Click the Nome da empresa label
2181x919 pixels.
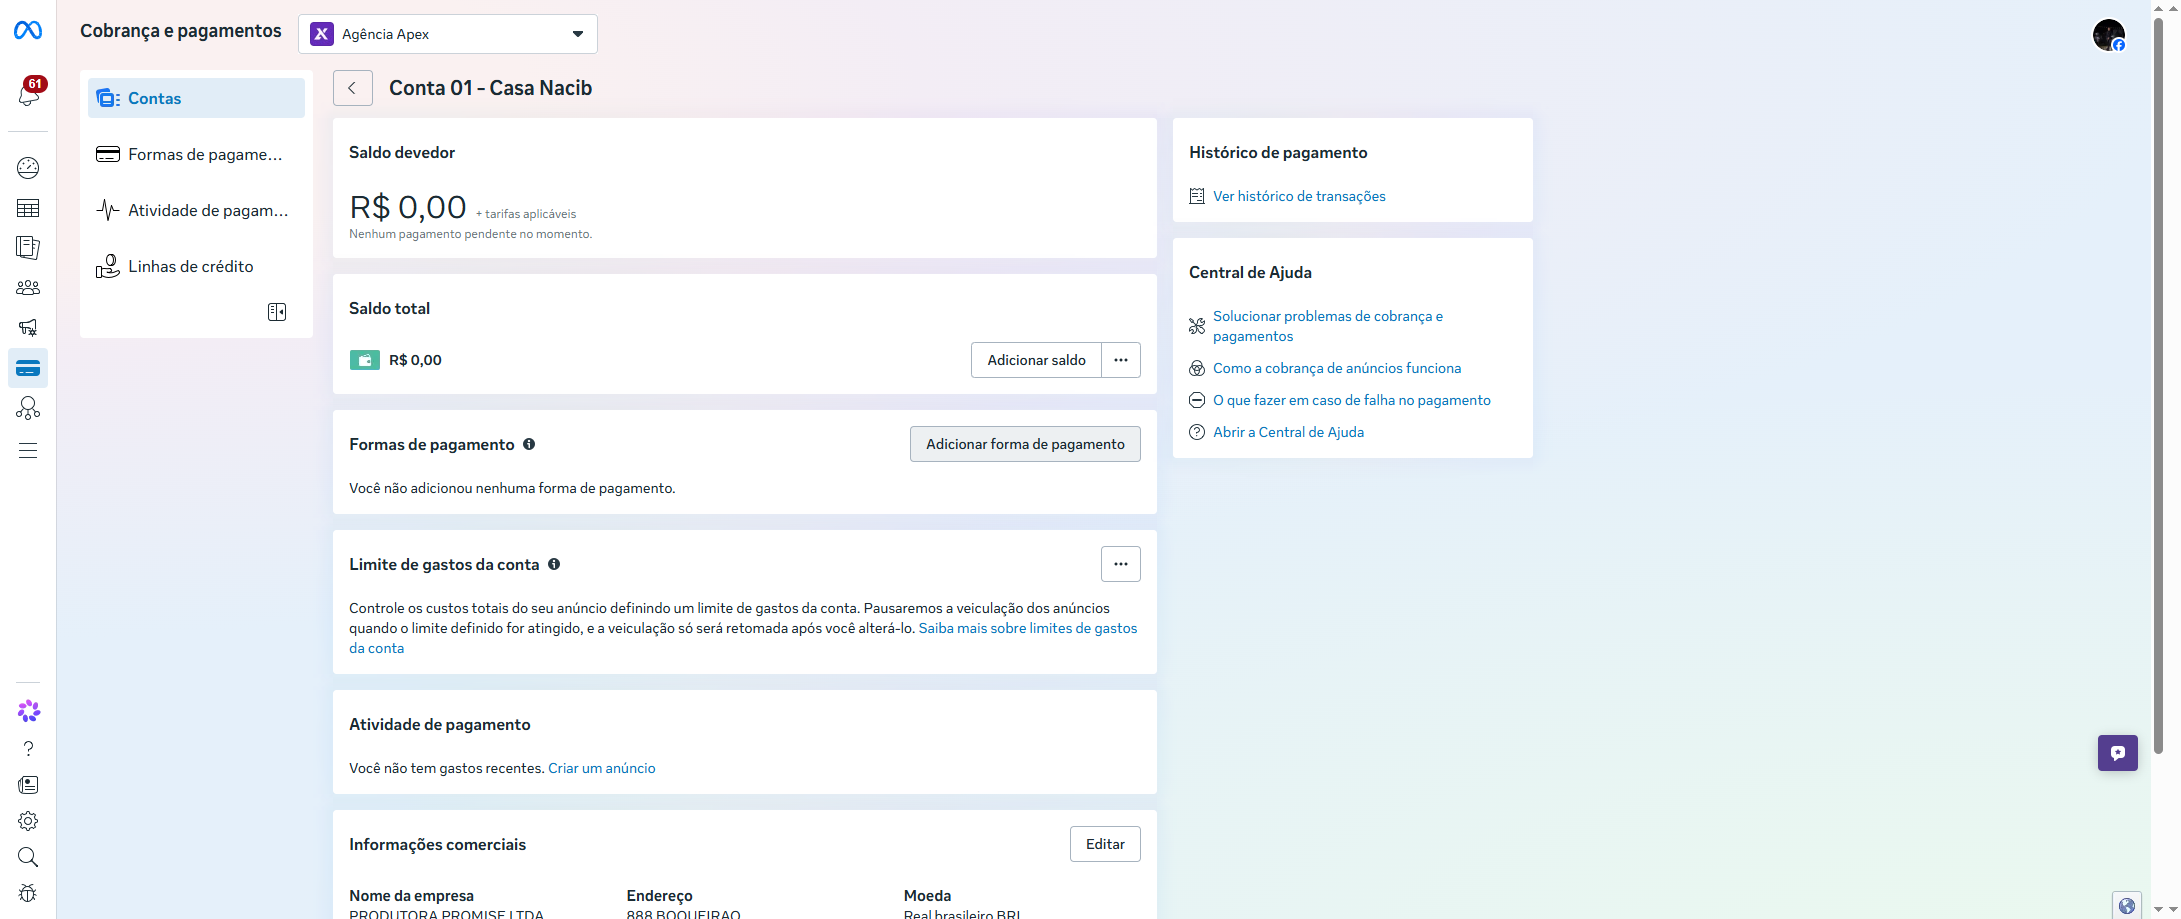point(411,896)
